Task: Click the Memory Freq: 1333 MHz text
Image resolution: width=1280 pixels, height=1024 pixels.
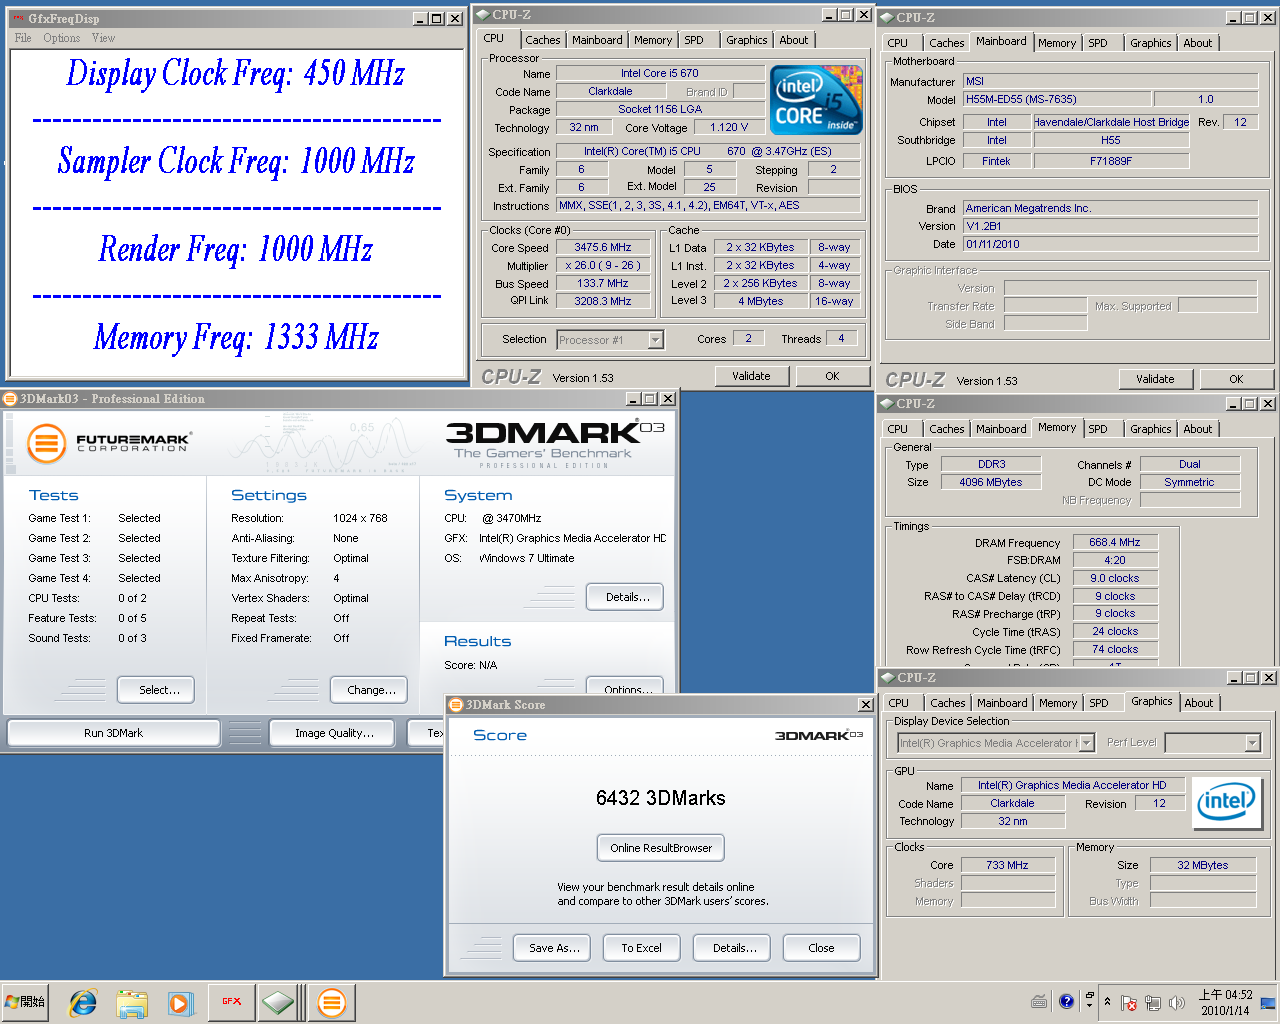Action: 236,337
